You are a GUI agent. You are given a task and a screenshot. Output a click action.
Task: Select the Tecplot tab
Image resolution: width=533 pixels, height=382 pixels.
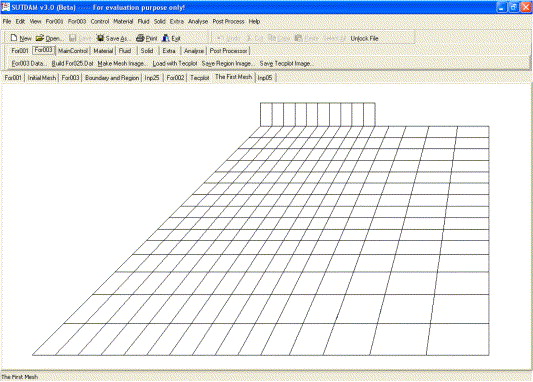click(200, 78)
